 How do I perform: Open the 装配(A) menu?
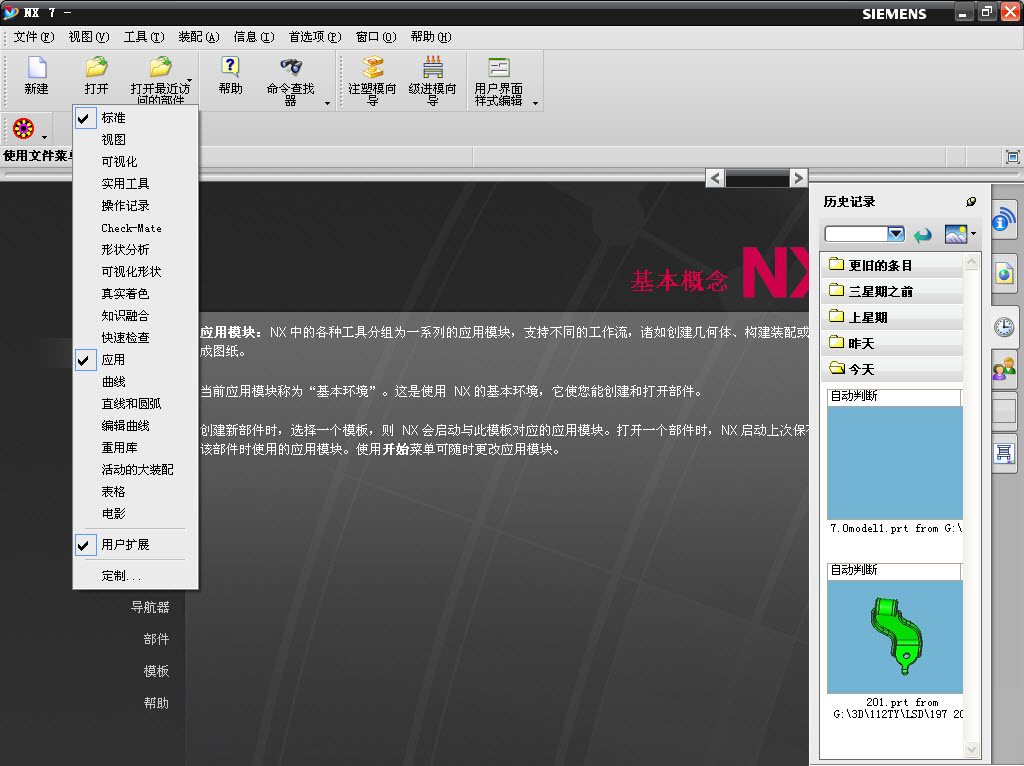[x=199, y=37]
